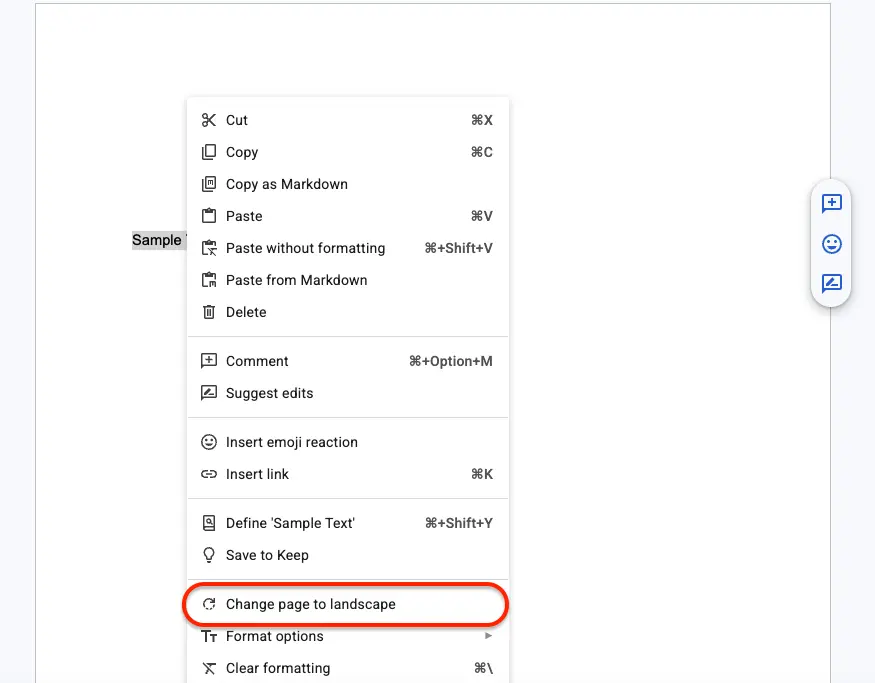Select Paste from Markdown
The height and width of the screenshot is (683, 875).
(x=295, y=280)
